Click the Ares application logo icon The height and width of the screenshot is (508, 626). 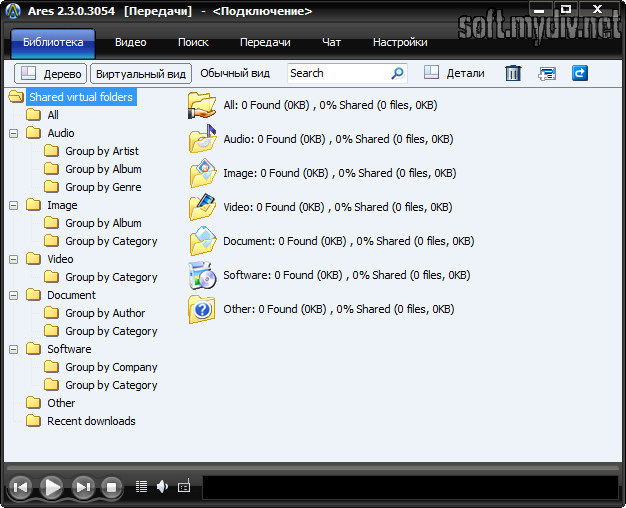13,11
